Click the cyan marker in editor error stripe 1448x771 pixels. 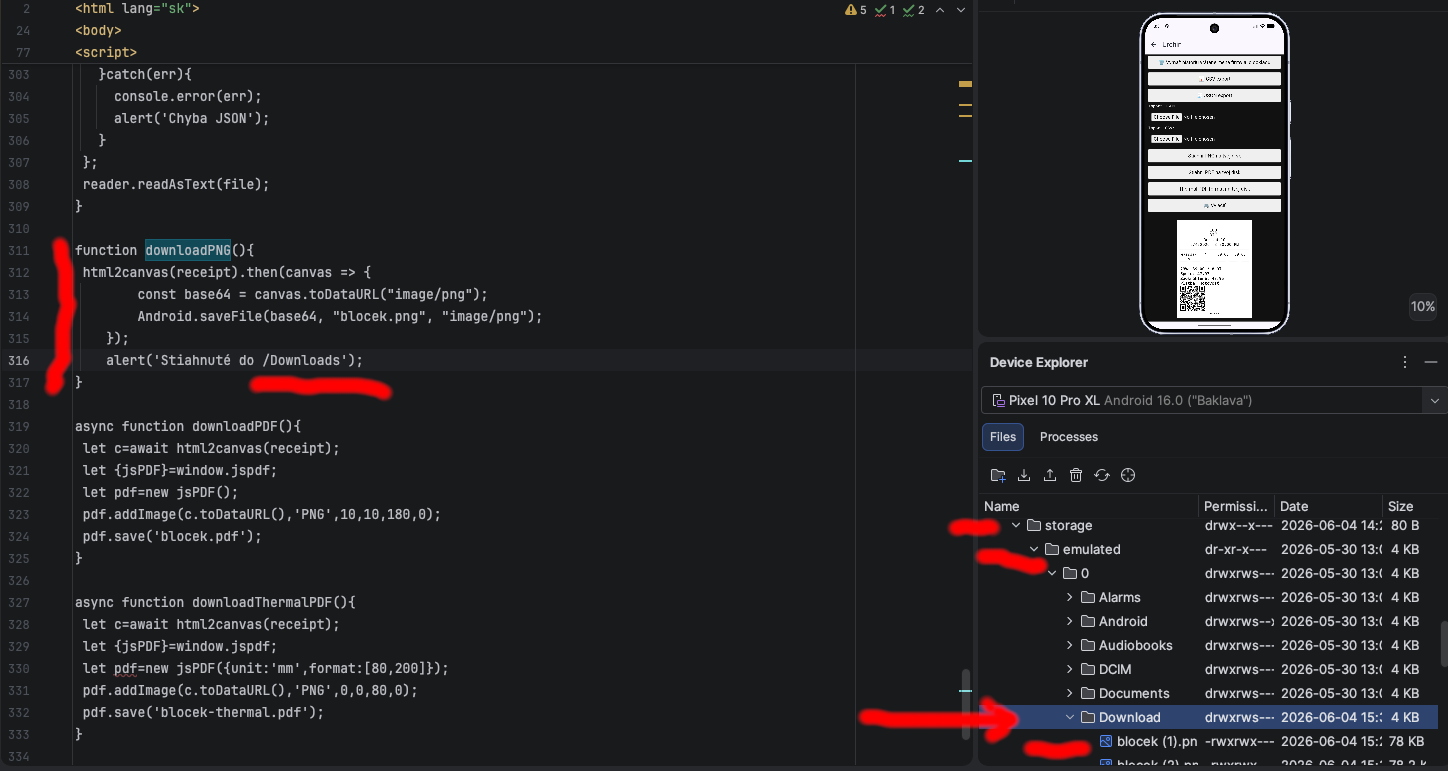pos(965,160)
